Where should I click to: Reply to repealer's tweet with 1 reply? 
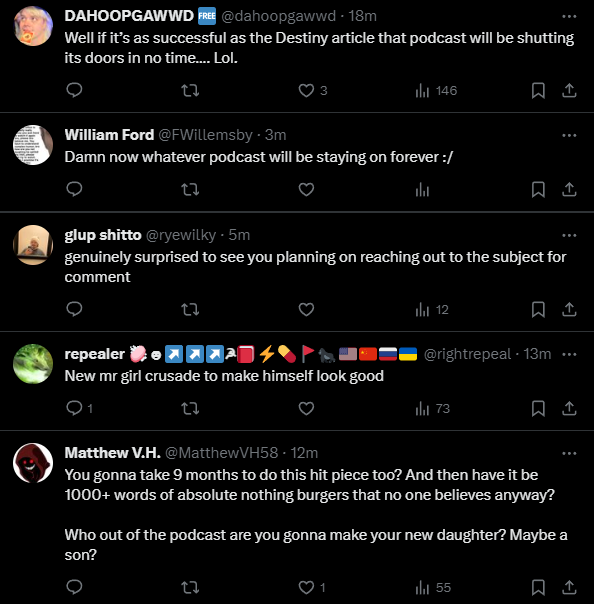coord(79,408)
